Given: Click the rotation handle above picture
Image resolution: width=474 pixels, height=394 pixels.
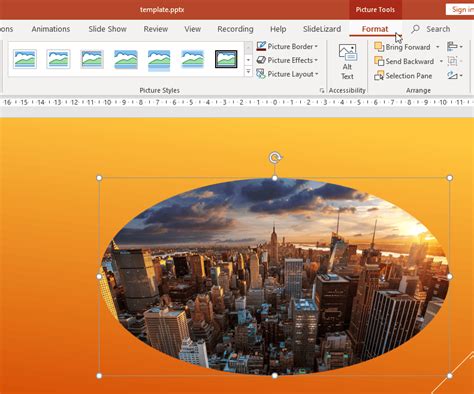Looking at the screenshot, I should 275,158.
